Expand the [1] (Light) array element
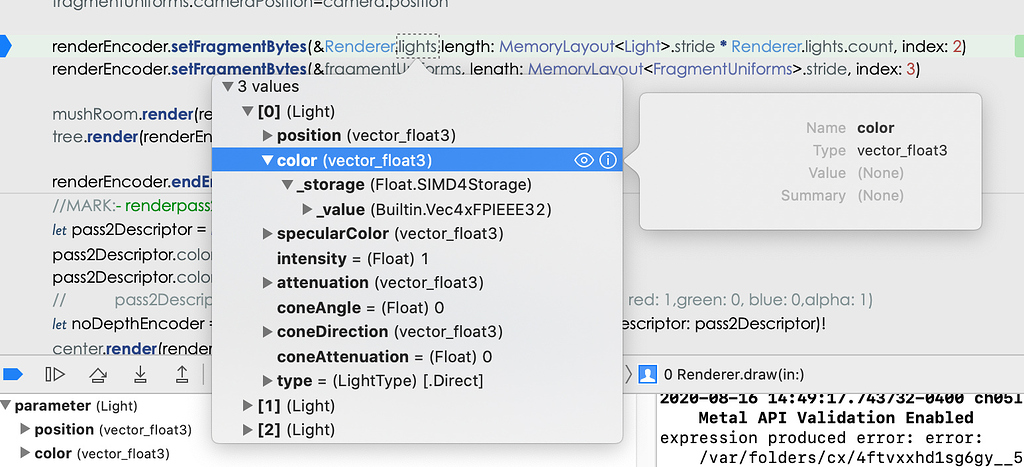The height and width of the screenshot is (467, 1024). pos(249,405)
